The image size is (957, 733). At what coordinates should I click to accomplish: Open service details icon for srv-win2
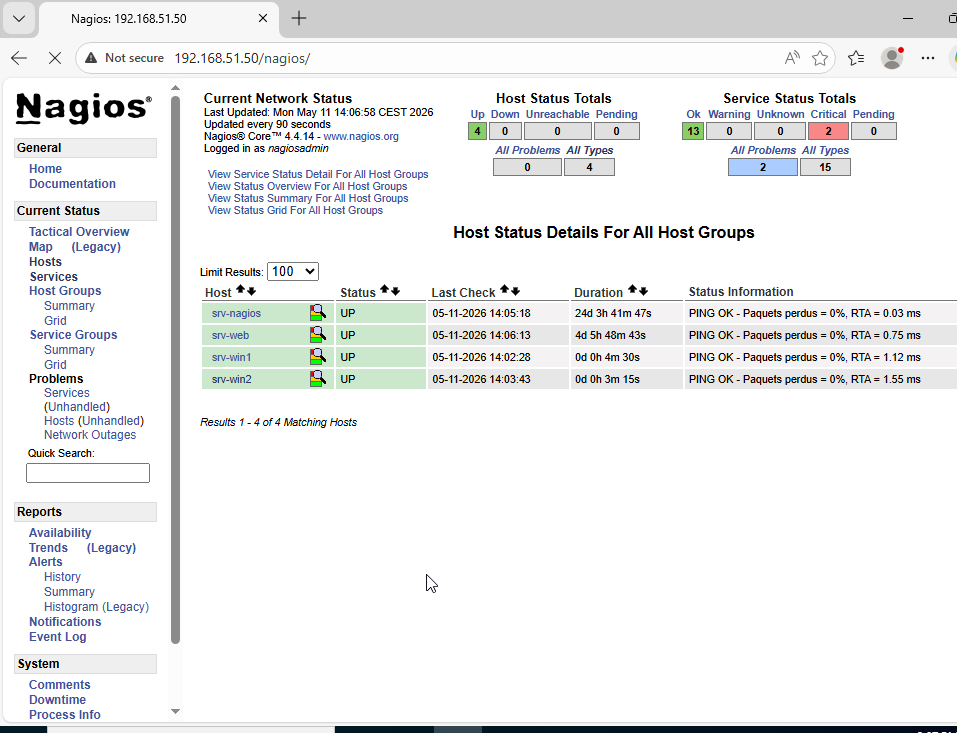coord(317,379)
